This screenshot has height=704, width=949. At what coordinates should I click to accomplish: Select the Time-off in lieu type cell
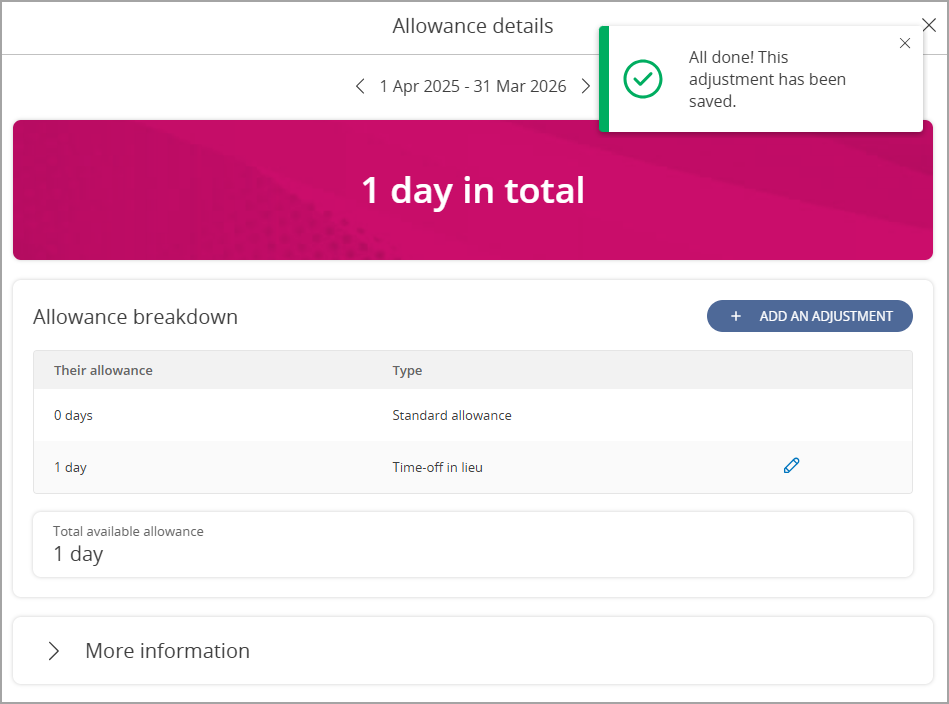point(437,467)
